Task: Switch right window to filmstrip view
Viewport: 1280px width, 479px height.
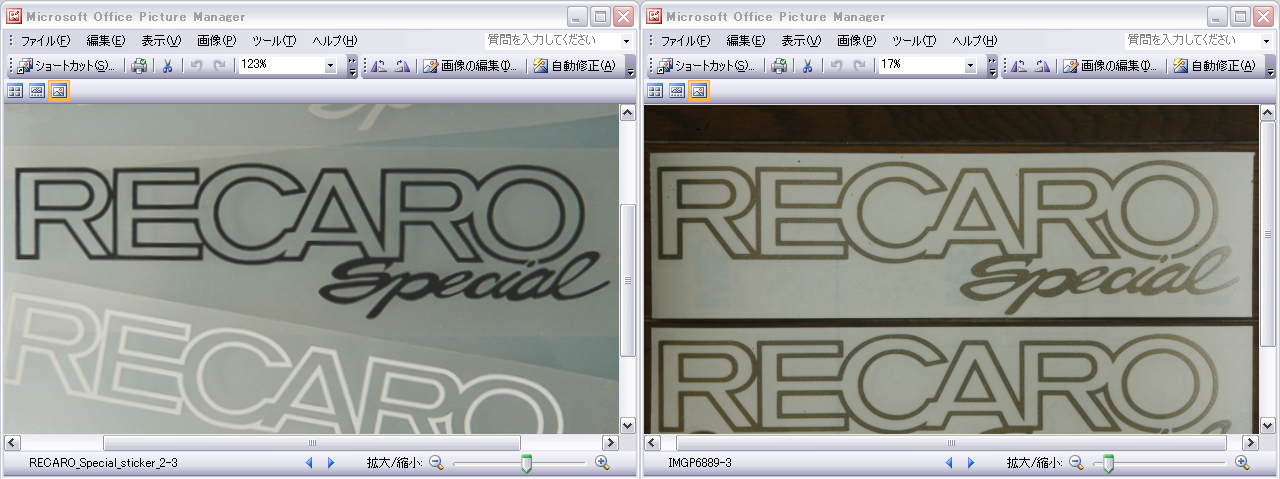Action: [x=677, y=91]
